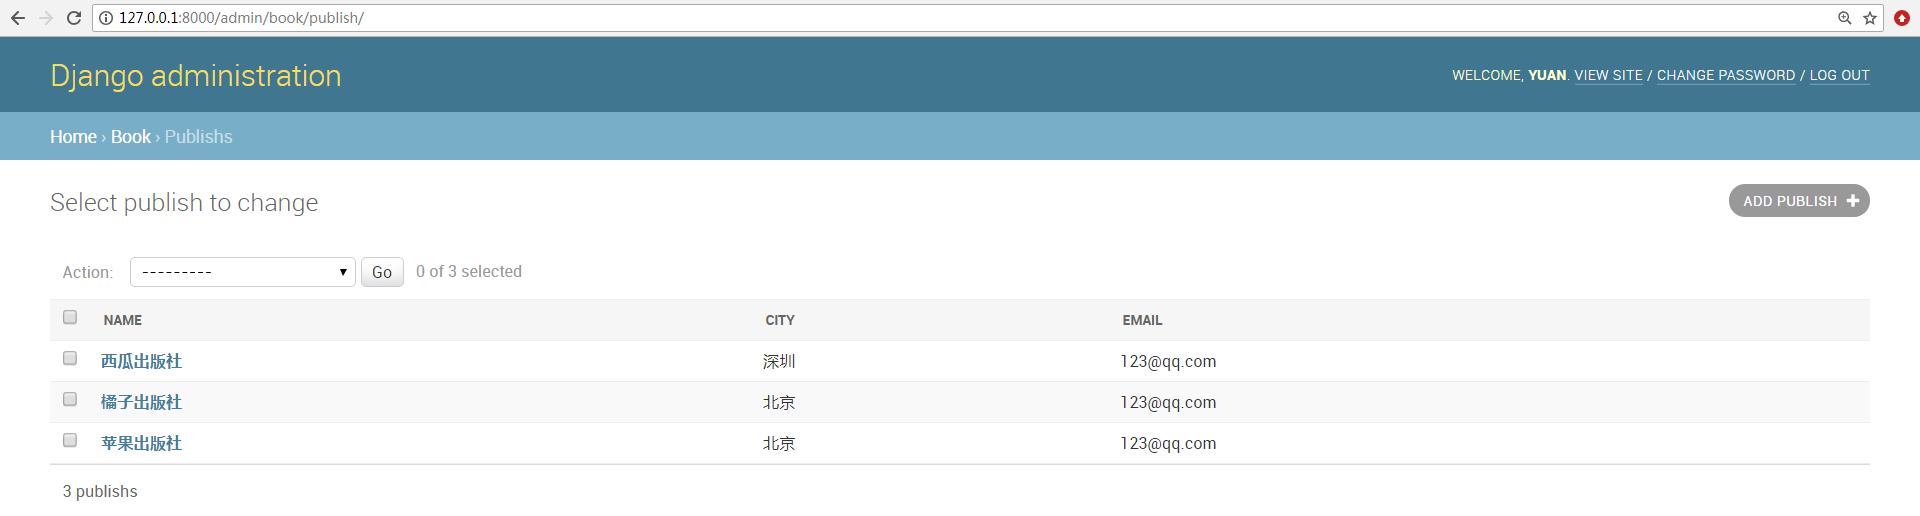
Task: Click the browser back arrow
Action: tap(18, 18)
